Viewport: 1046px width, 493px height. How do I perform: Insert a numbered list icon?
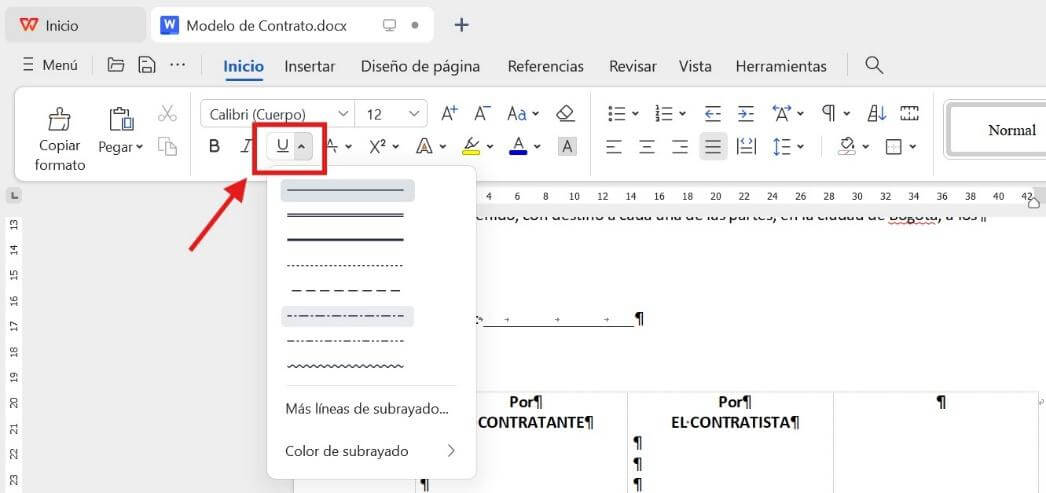pos(664,114)
